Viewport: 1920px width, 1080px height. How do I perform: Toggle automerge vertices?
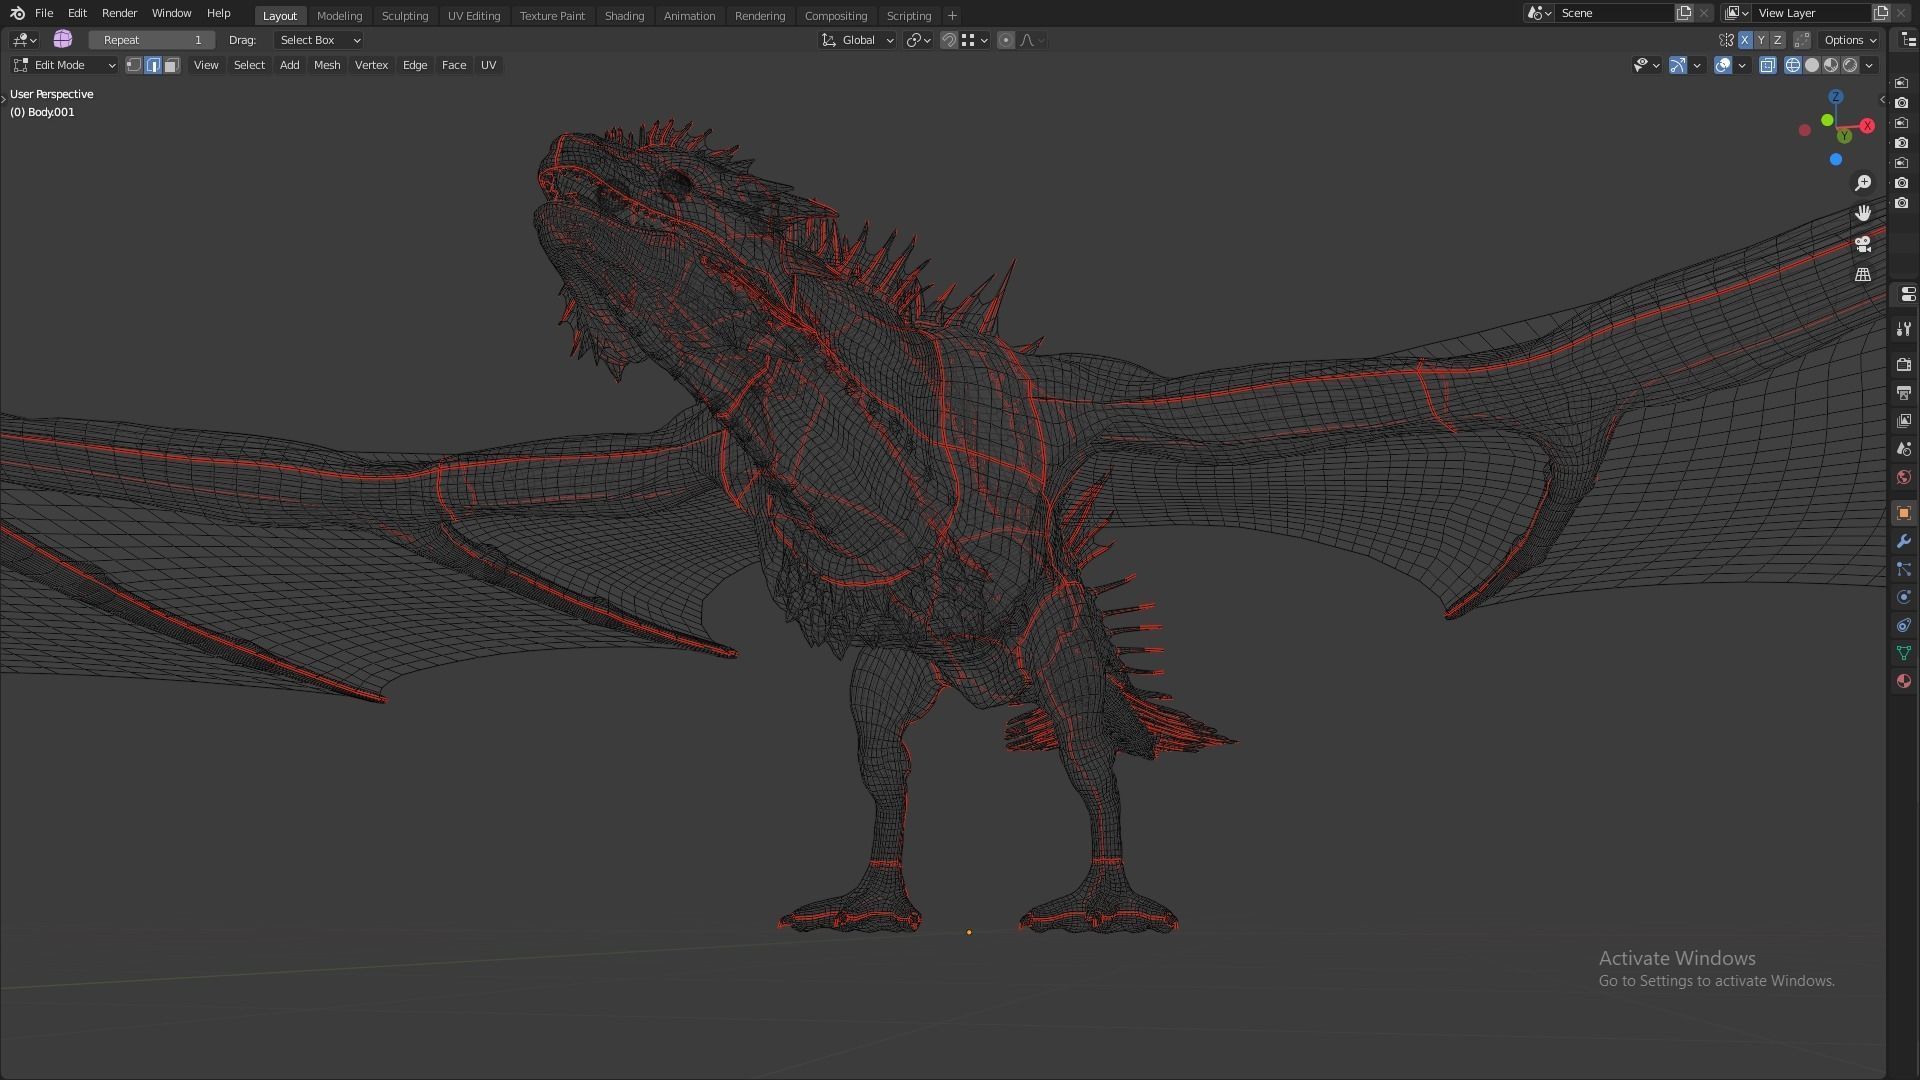pos(1802,40)
